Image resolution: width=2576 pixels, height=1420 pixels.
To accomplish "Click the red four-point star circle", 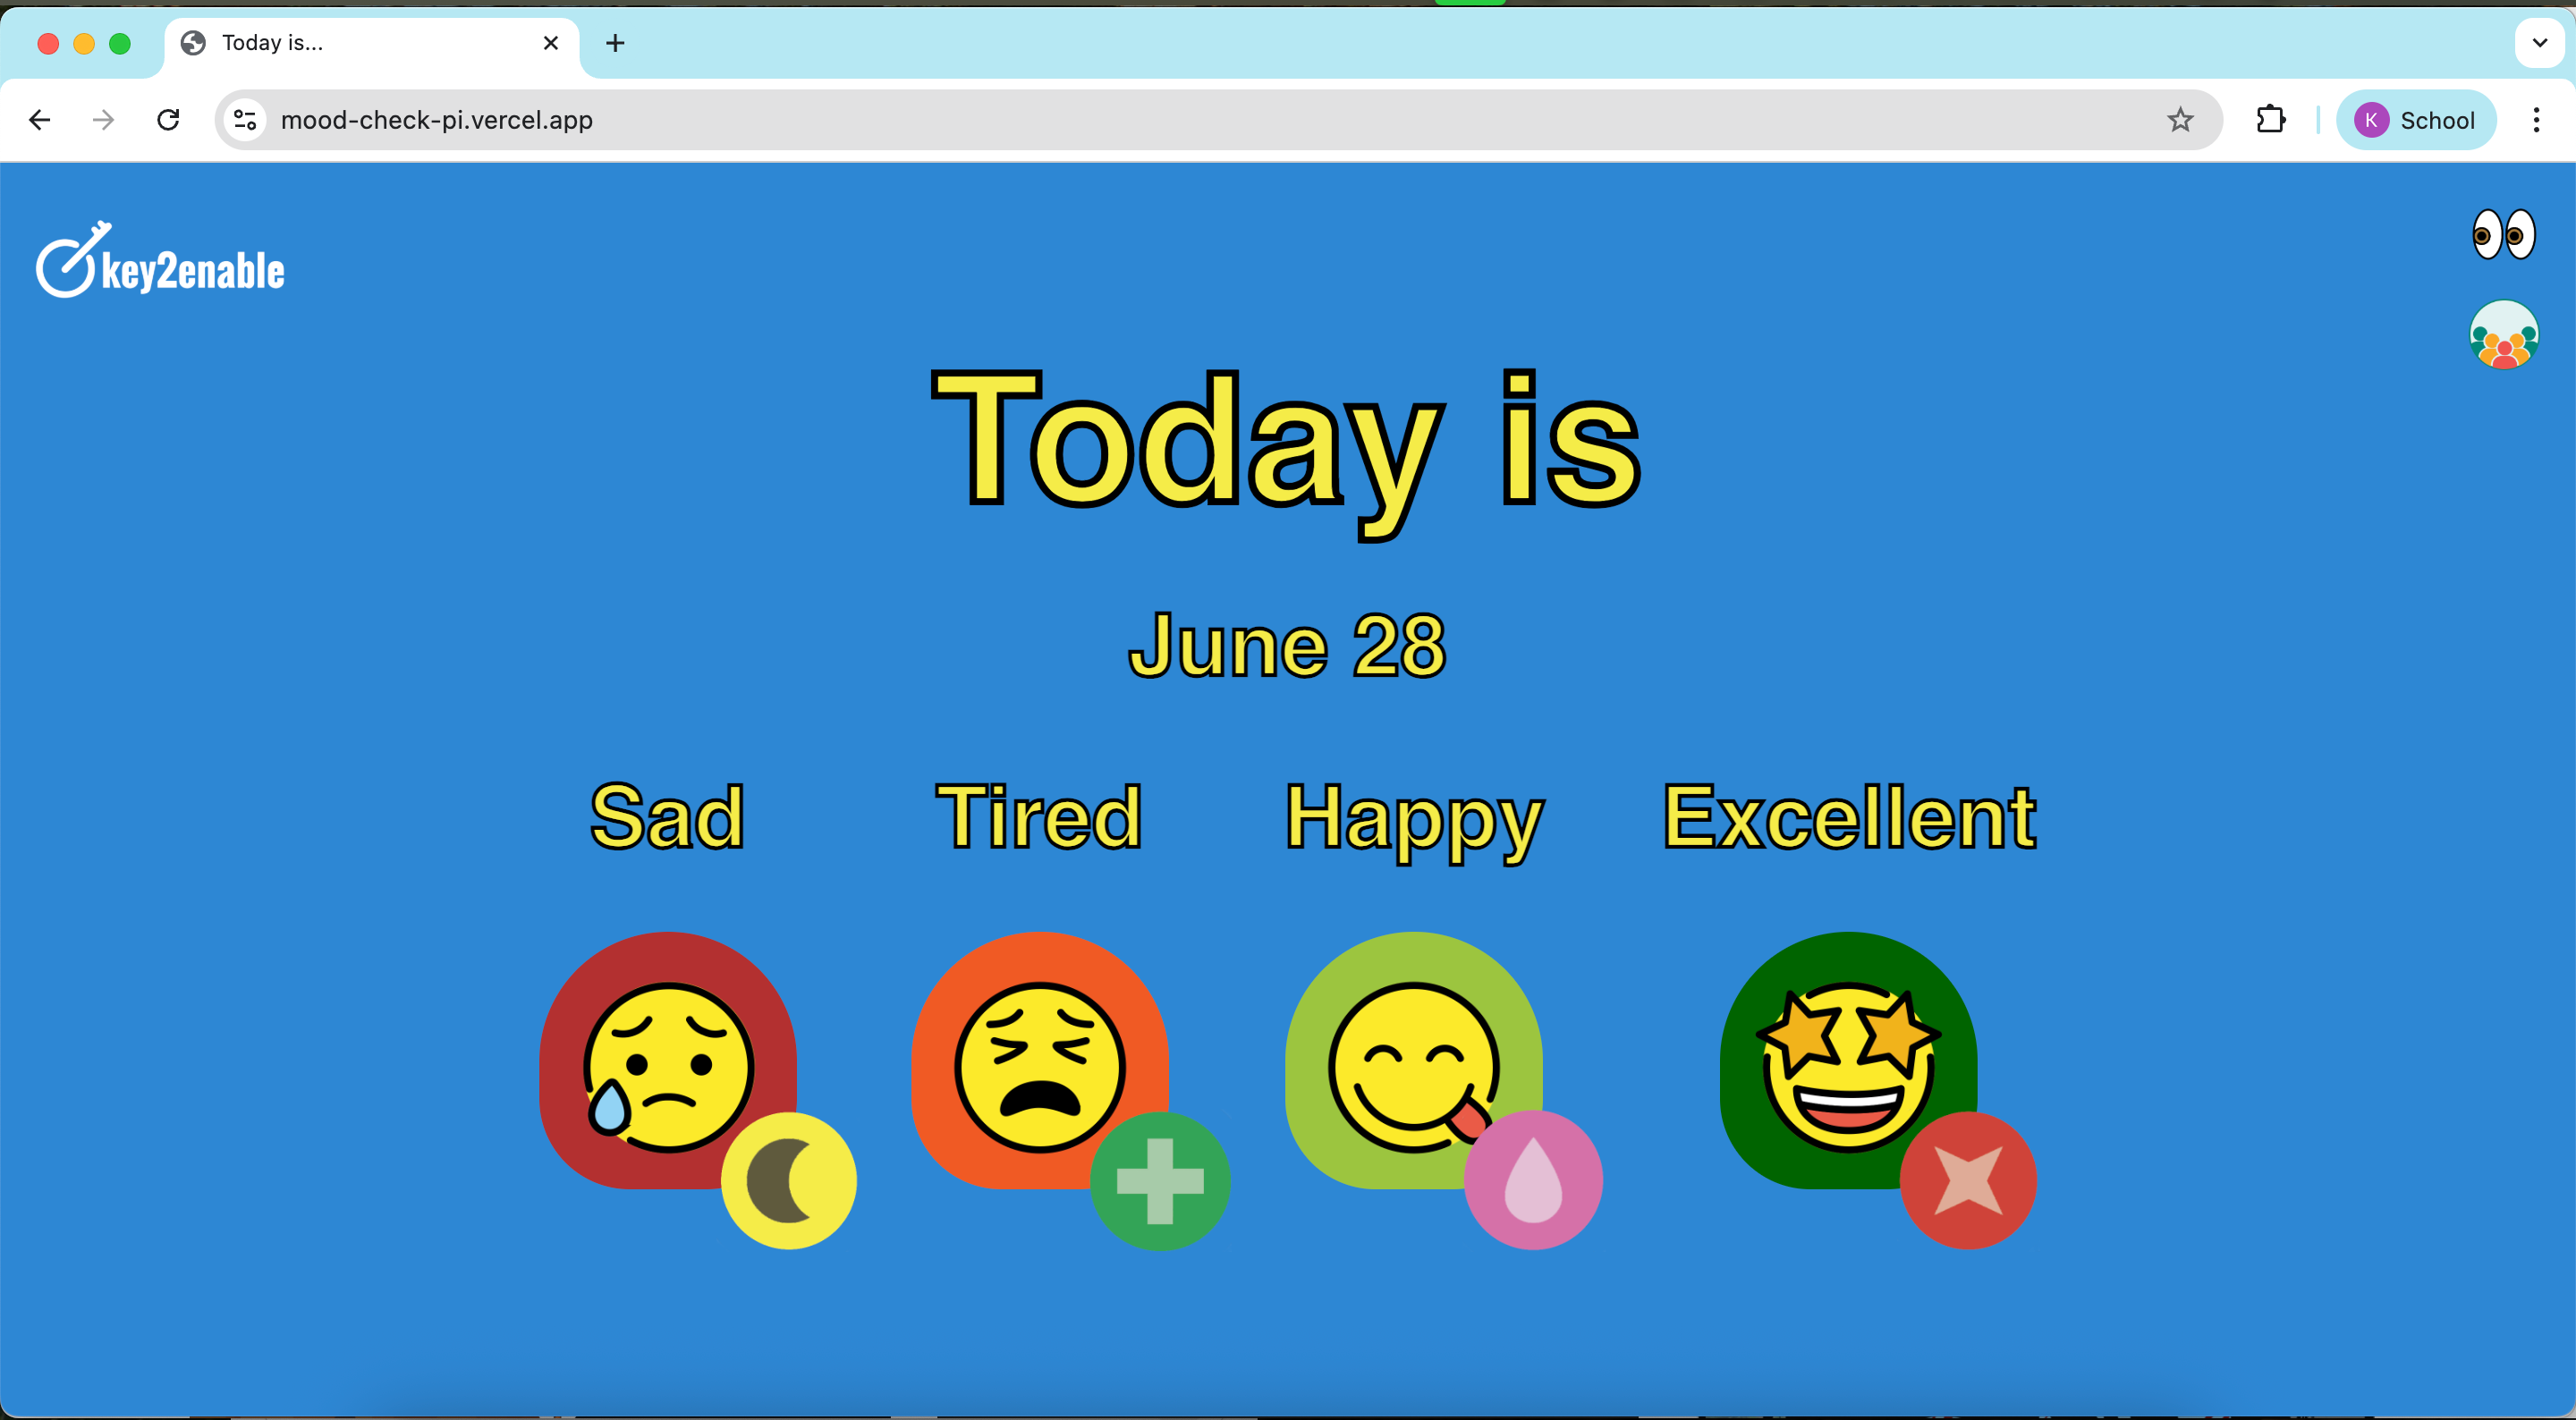I will [1968, 1181].
